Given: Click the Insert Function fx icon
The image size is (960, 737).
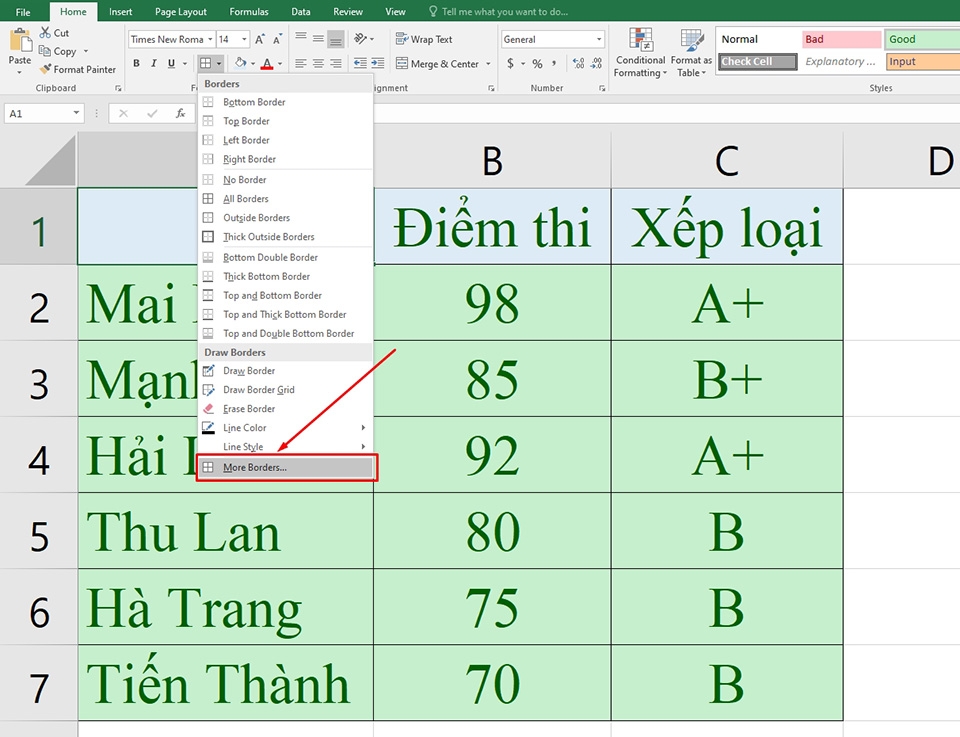Looking at the screenshot, I should 181,113.
